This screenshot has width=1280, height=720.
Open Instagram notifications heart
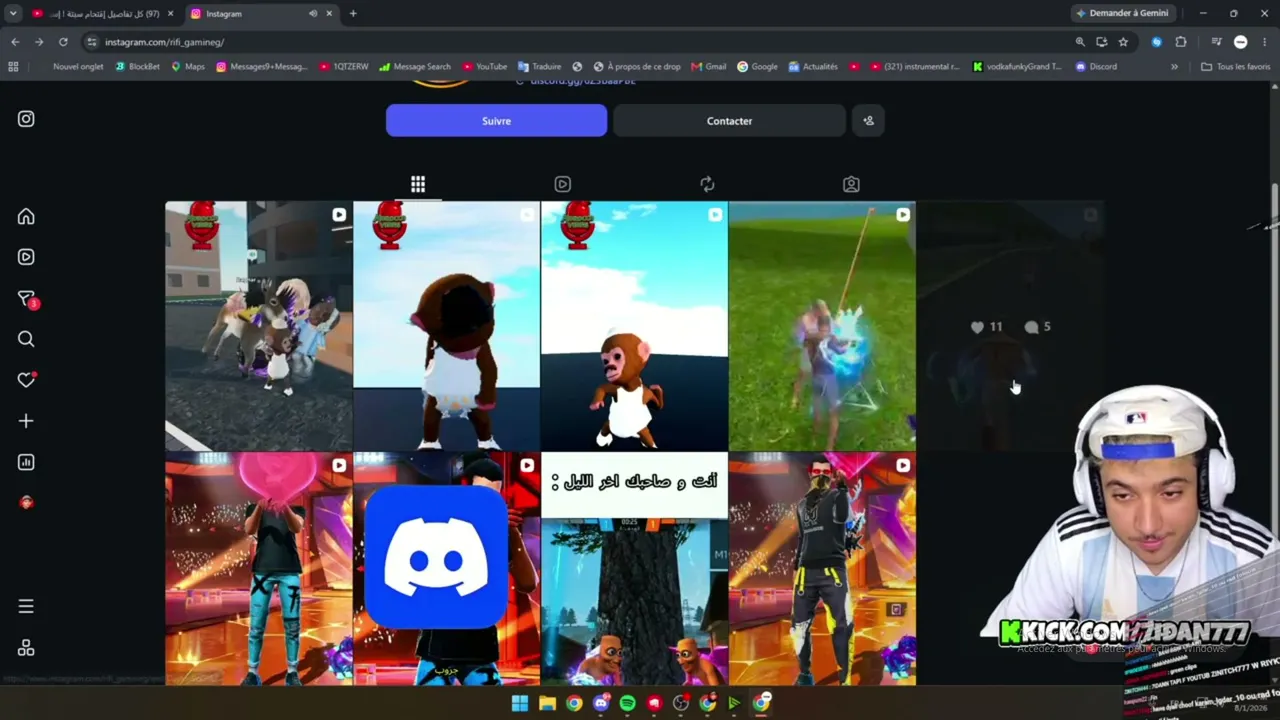26,380
